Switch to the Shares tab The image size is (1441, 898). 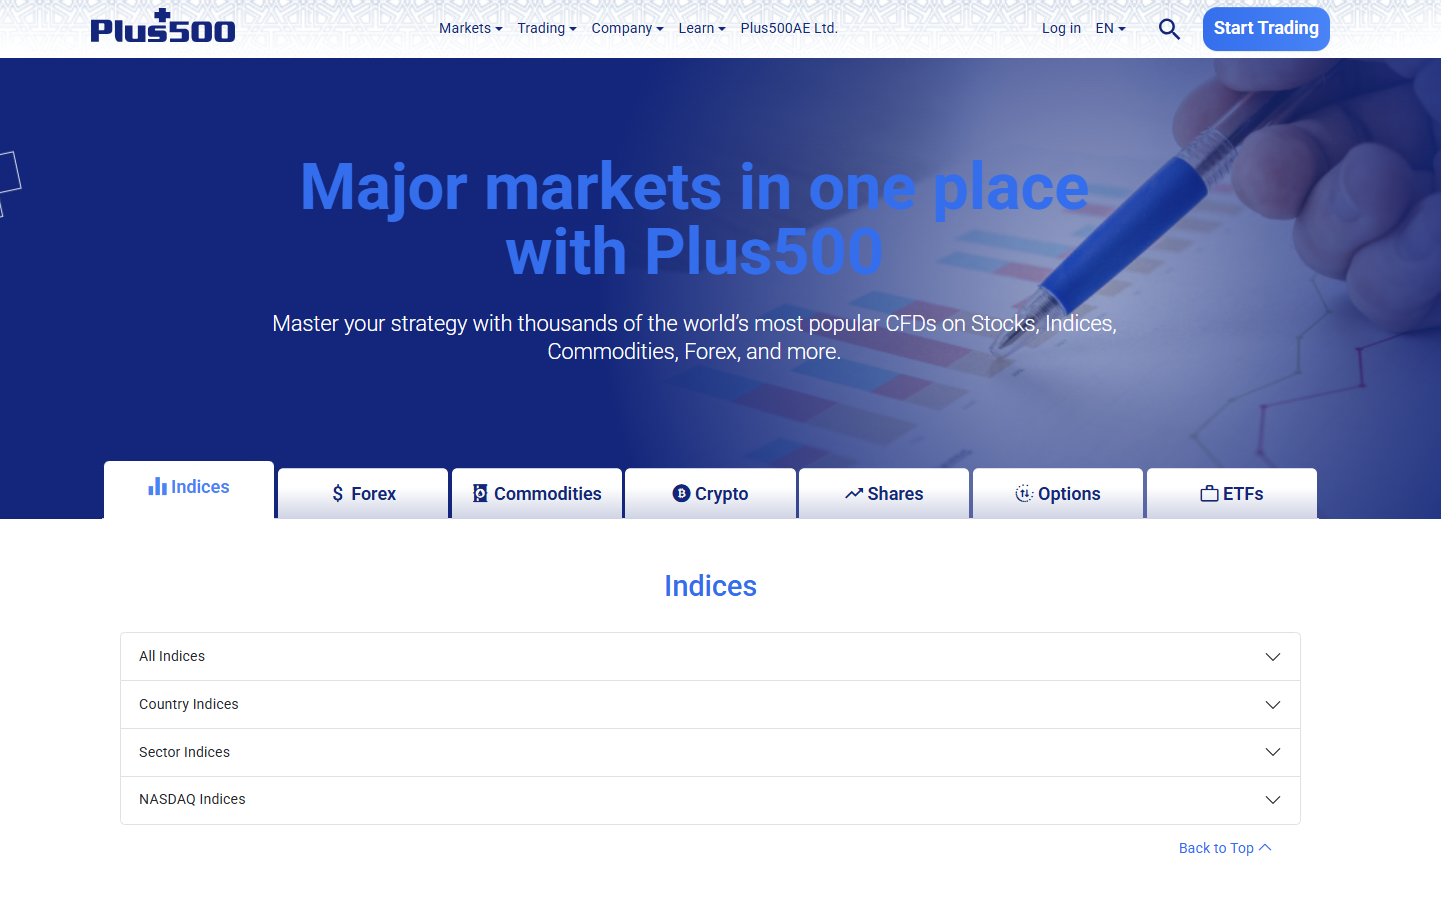884,493
